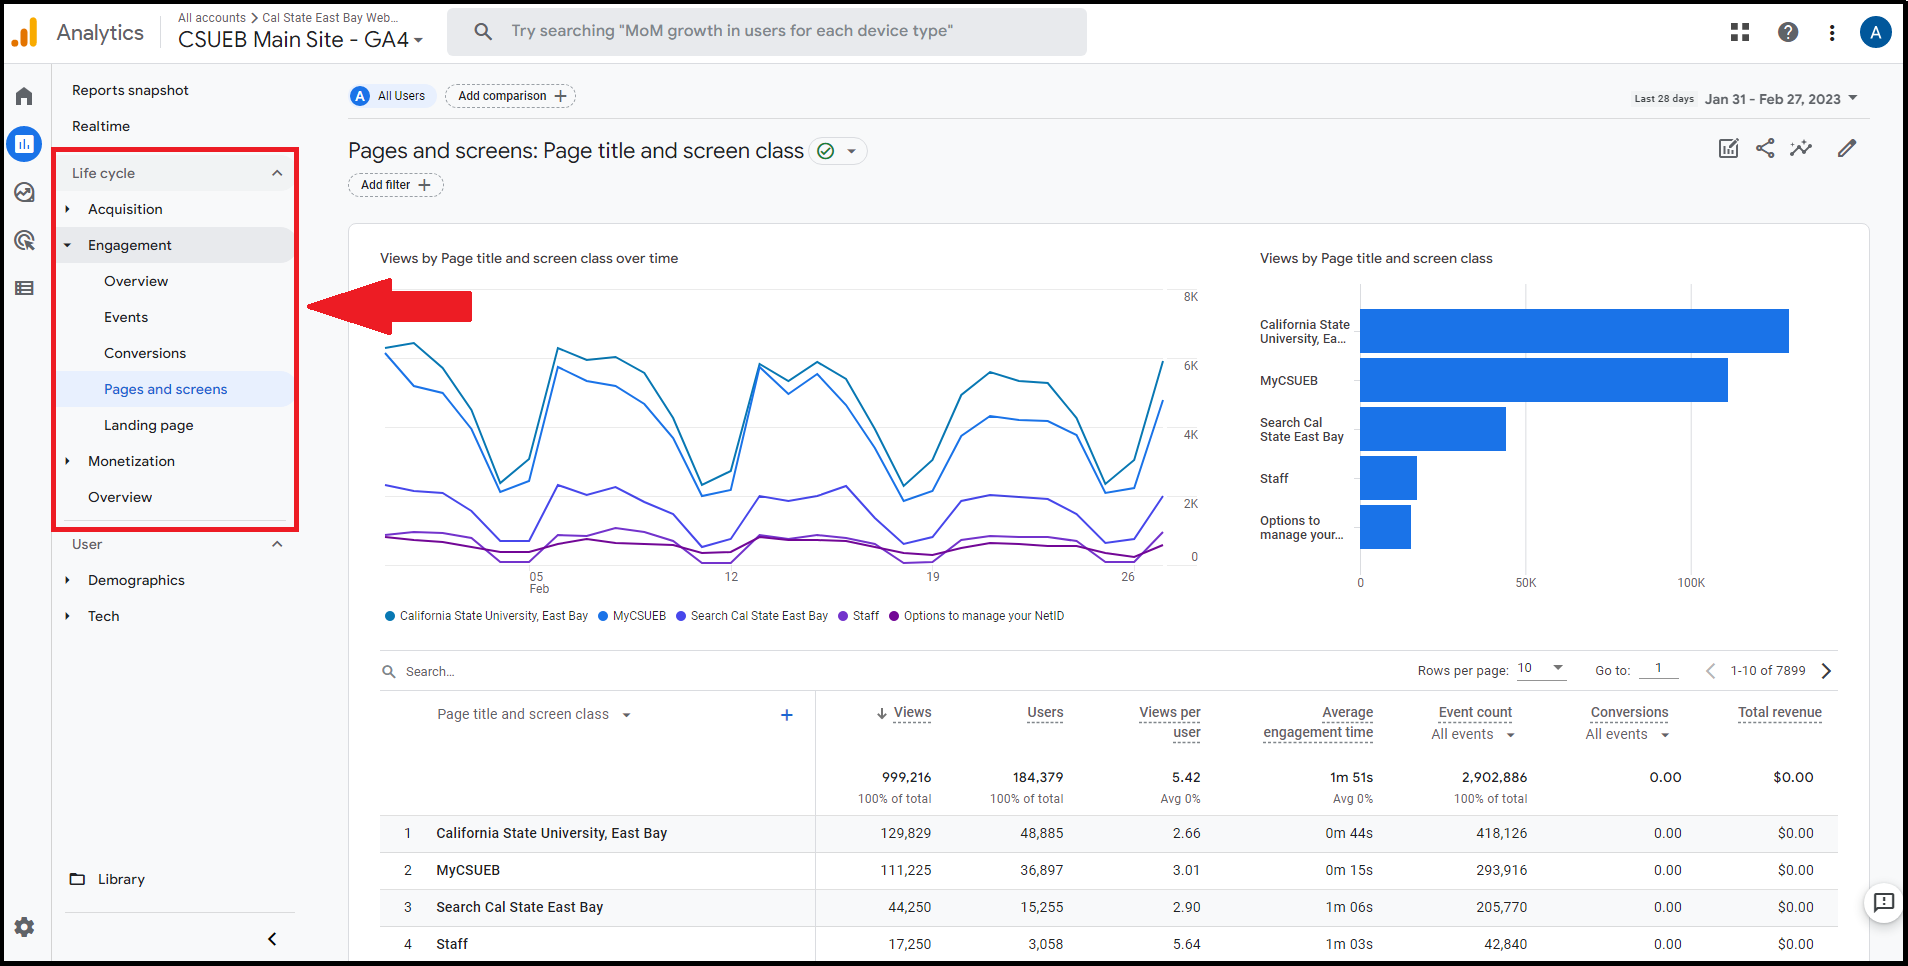
Task: Open the Google apps grid
Action: 1740,31
